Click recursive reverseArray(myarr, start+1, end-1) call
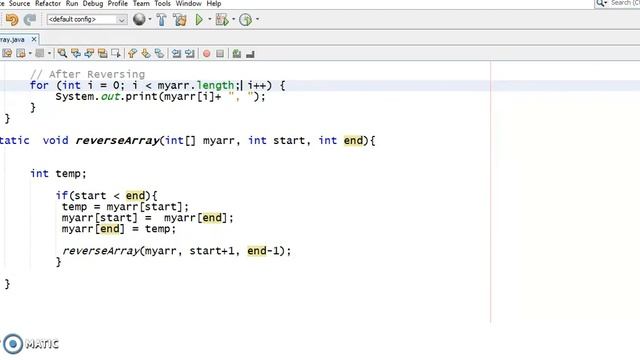 [176, 251]
